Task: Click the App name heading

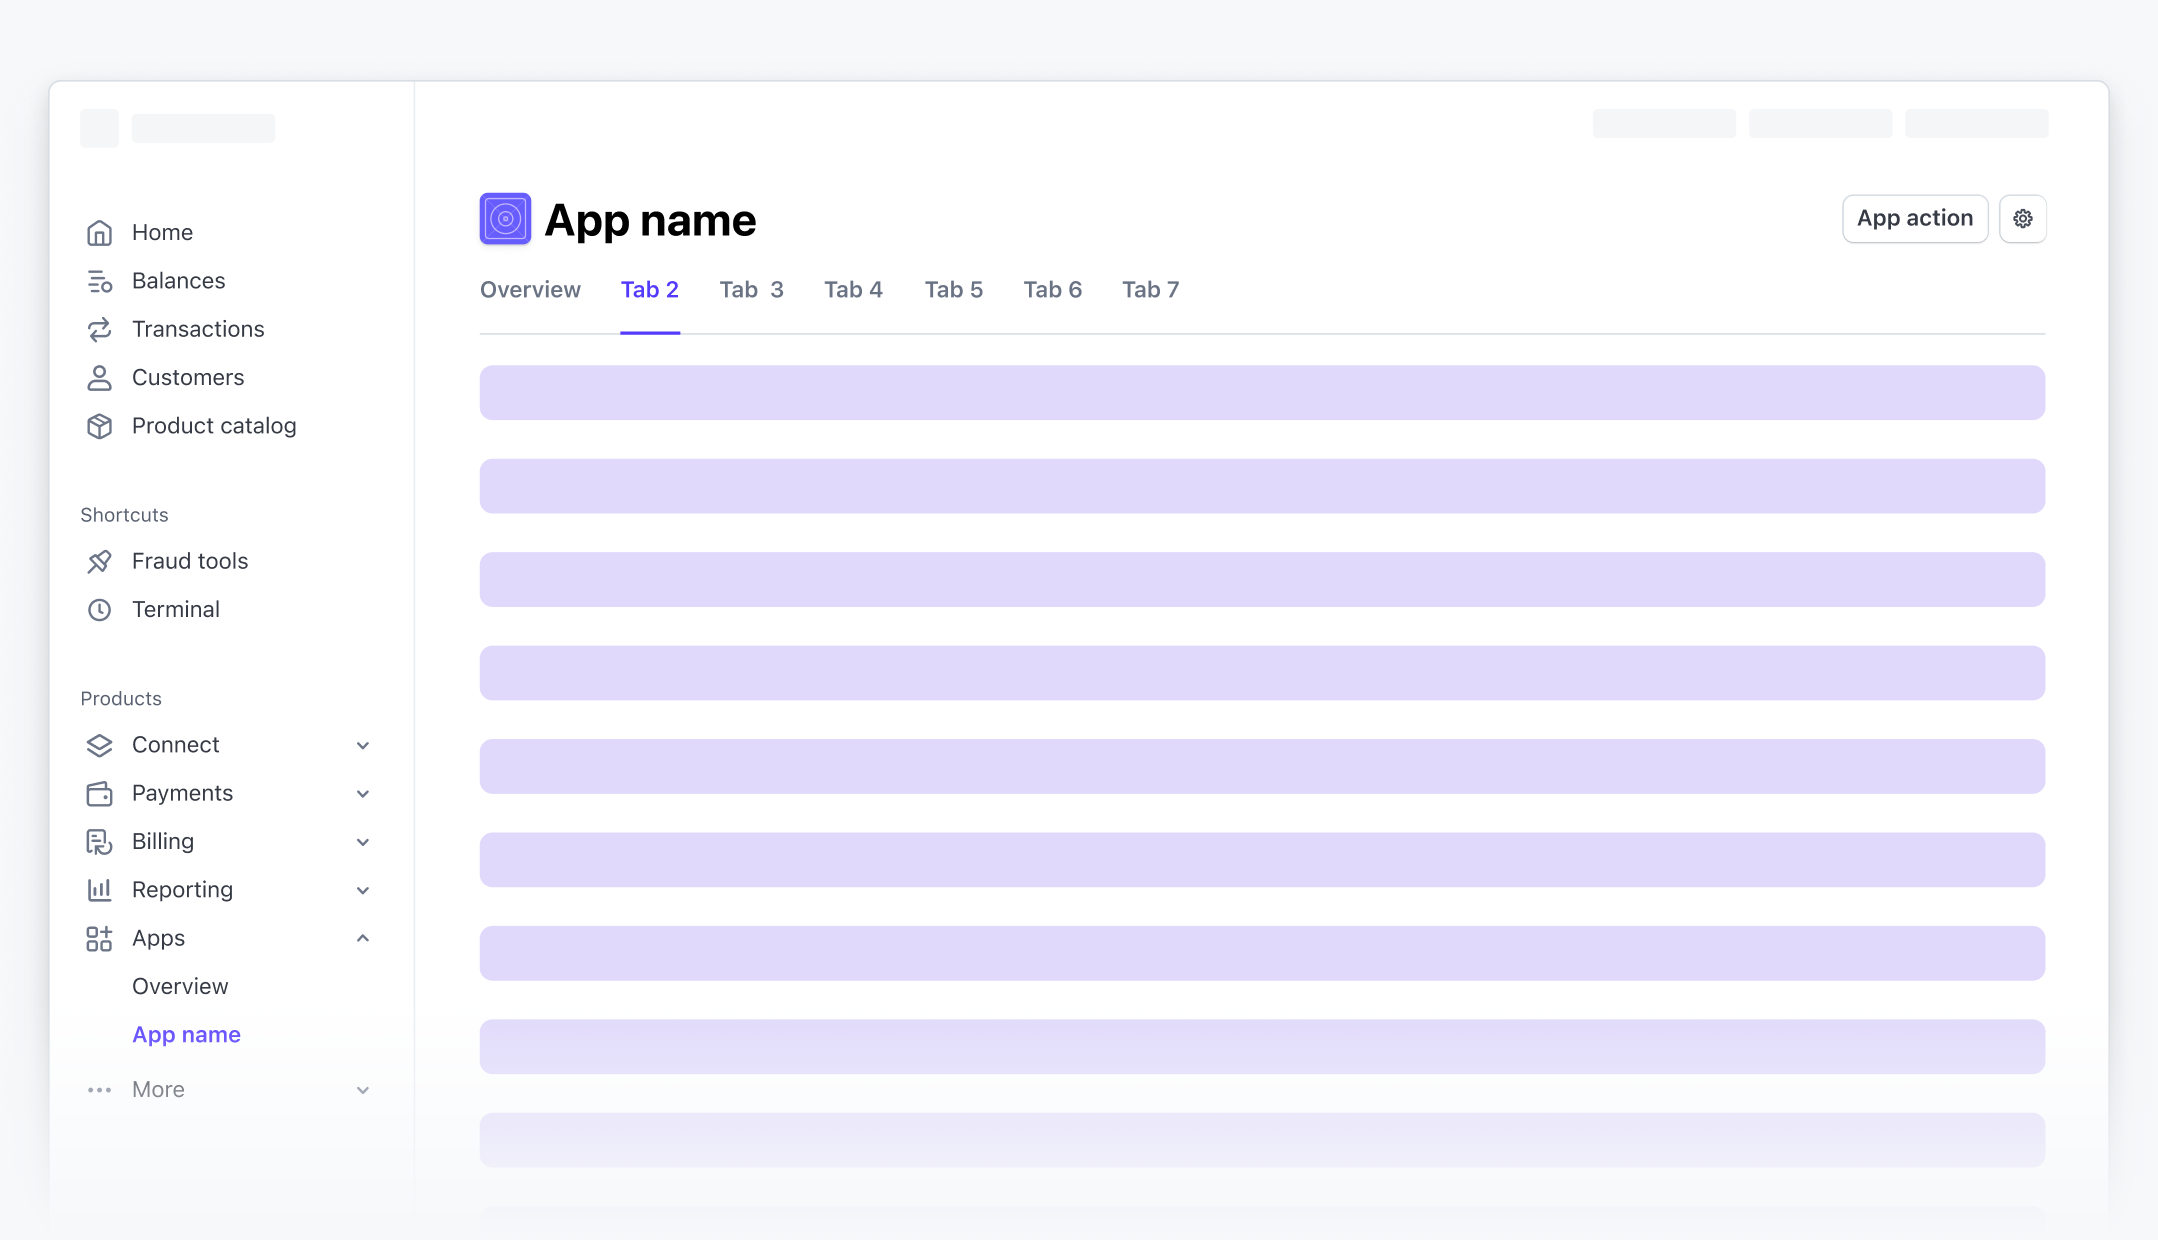Action: tap(650, 220)
